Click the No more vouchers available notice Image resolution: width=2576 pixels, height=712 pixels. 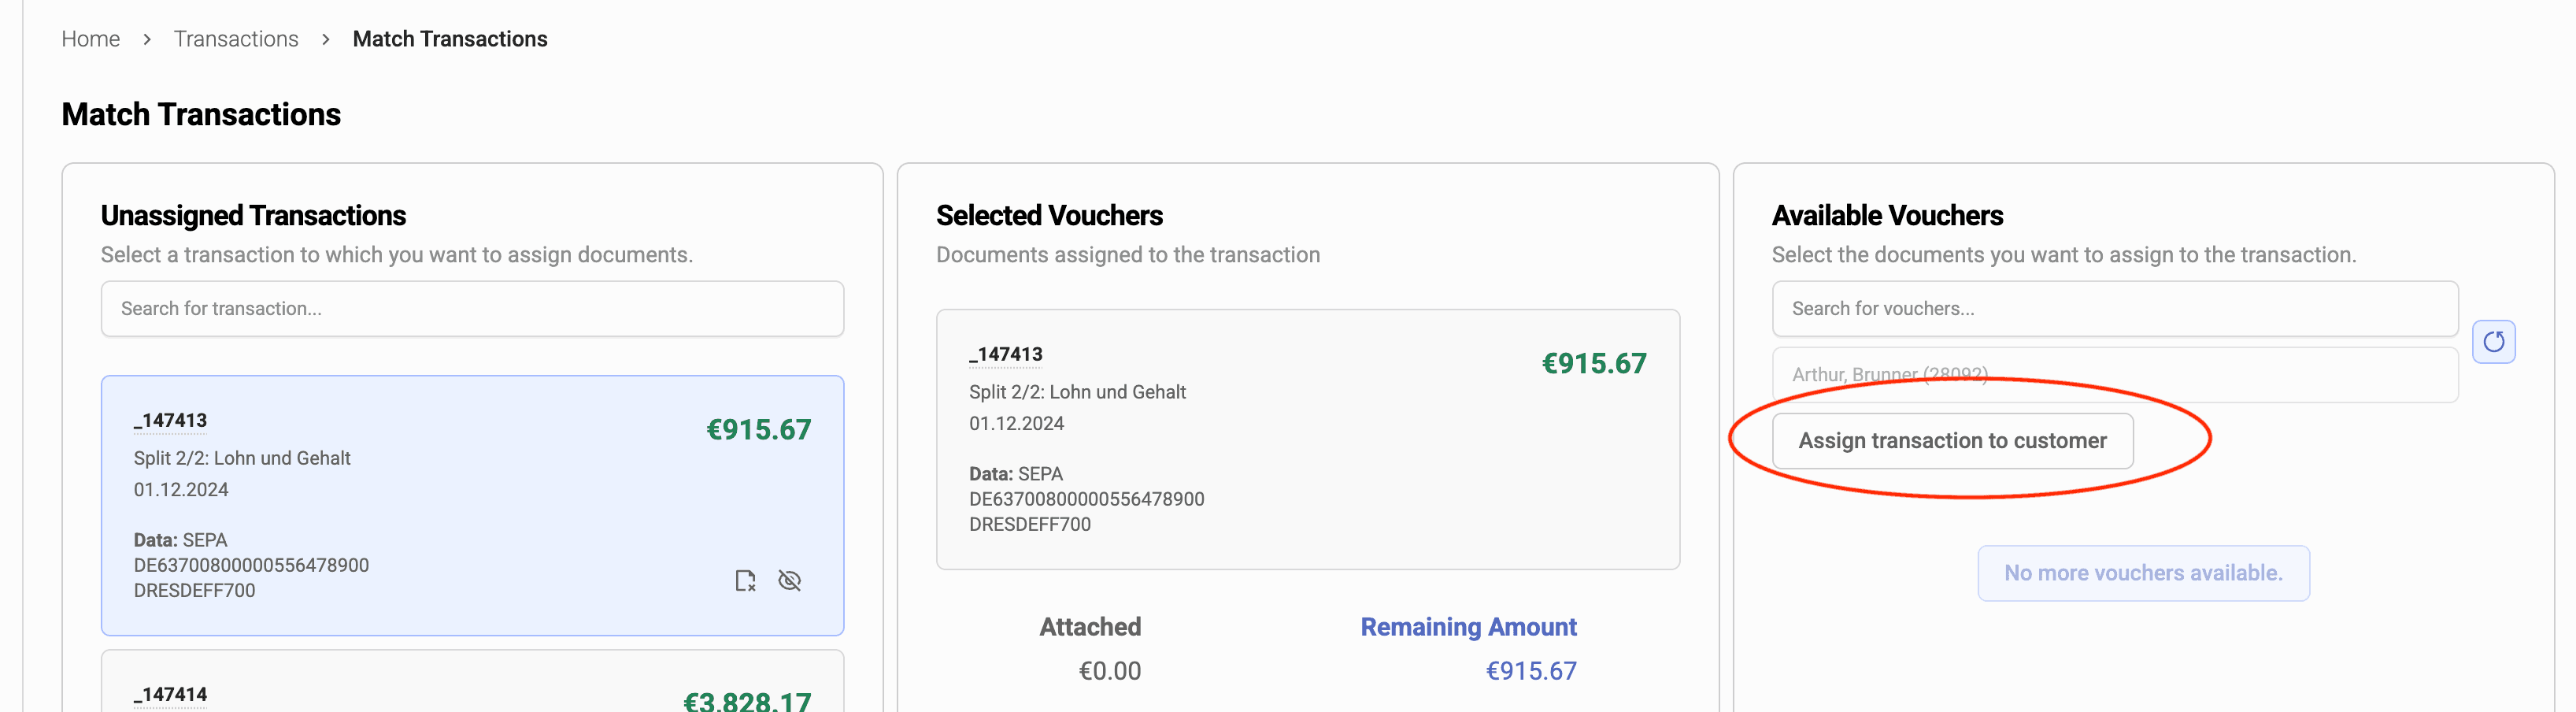(2142, 573)
